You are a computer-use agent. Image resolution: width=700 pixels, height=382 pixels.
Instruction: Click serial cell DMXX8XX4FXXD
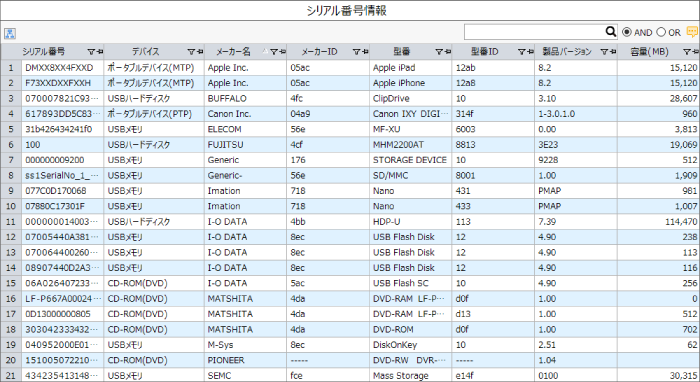click(62, 68)
